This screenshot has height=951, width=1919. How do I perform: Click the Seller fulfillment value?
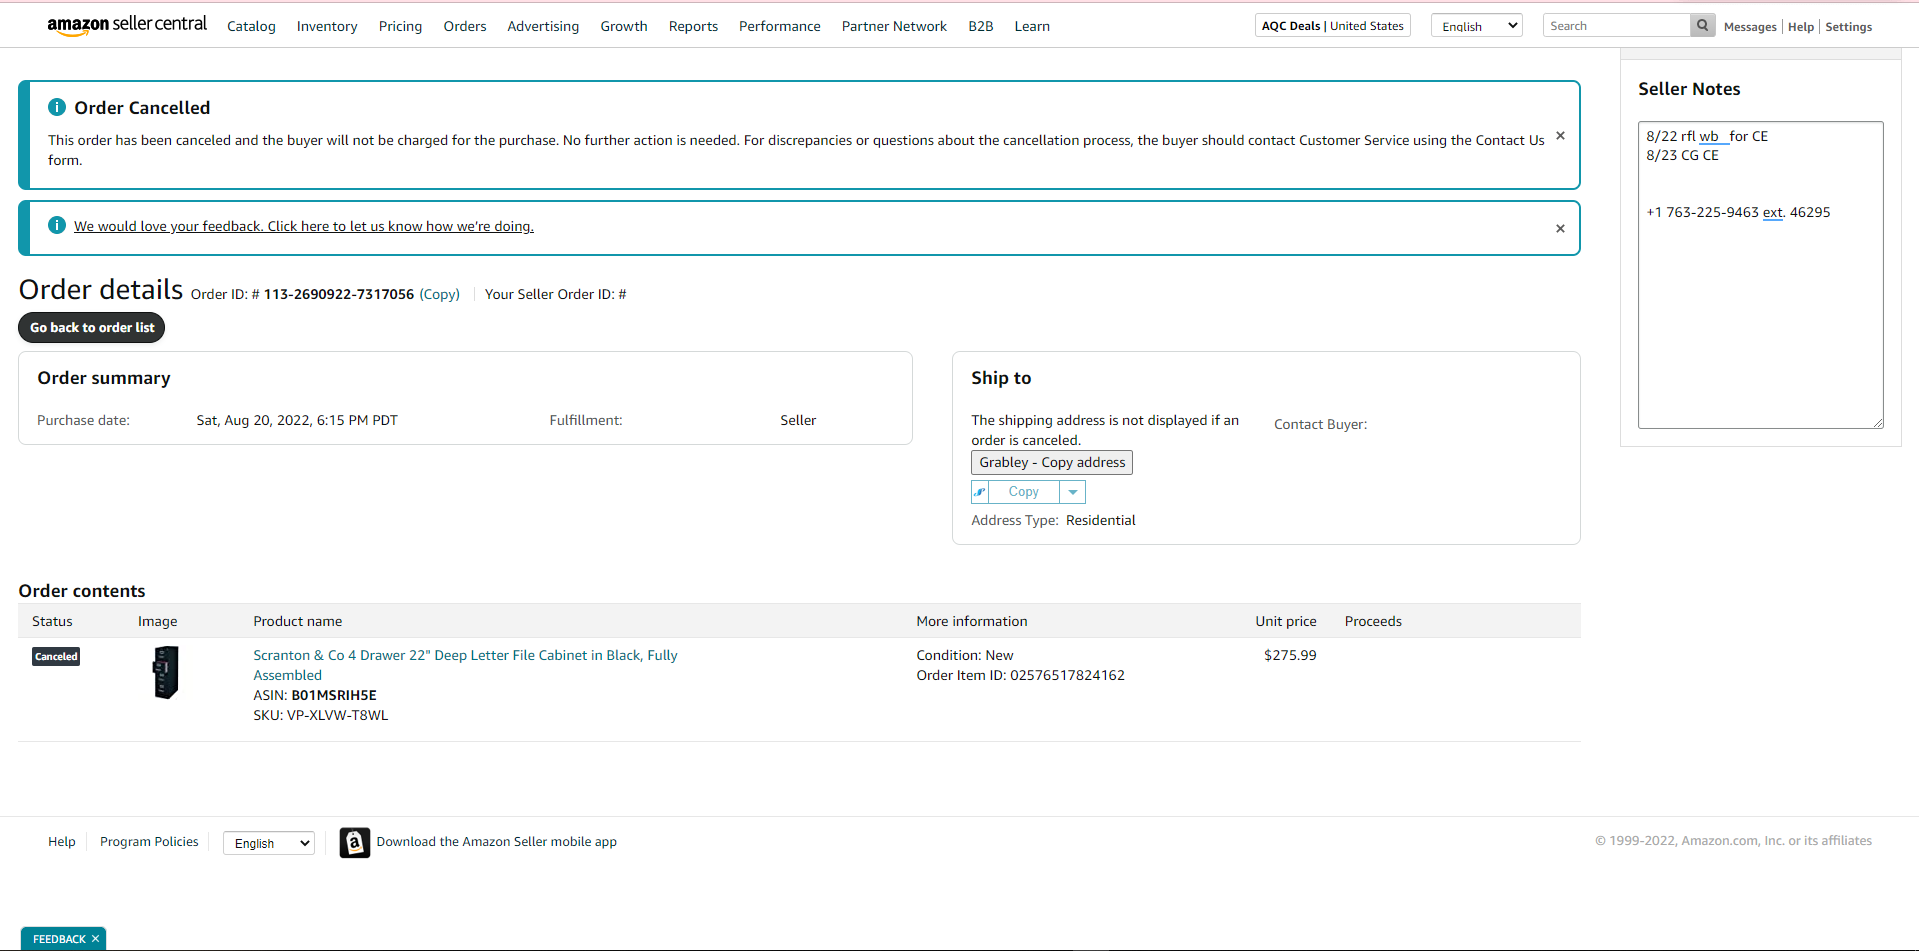(798, 420)
